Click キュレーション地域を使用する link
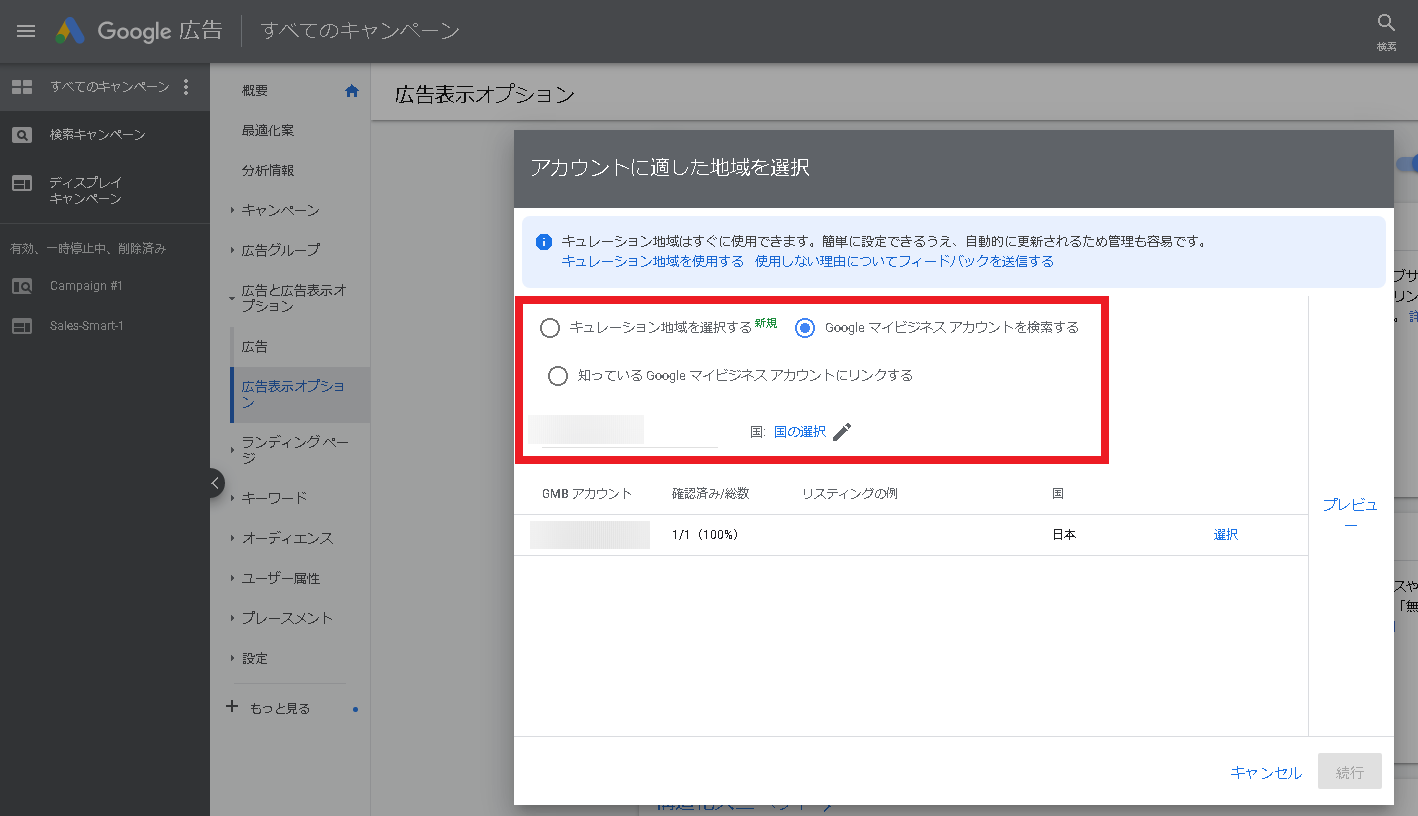 653,261
